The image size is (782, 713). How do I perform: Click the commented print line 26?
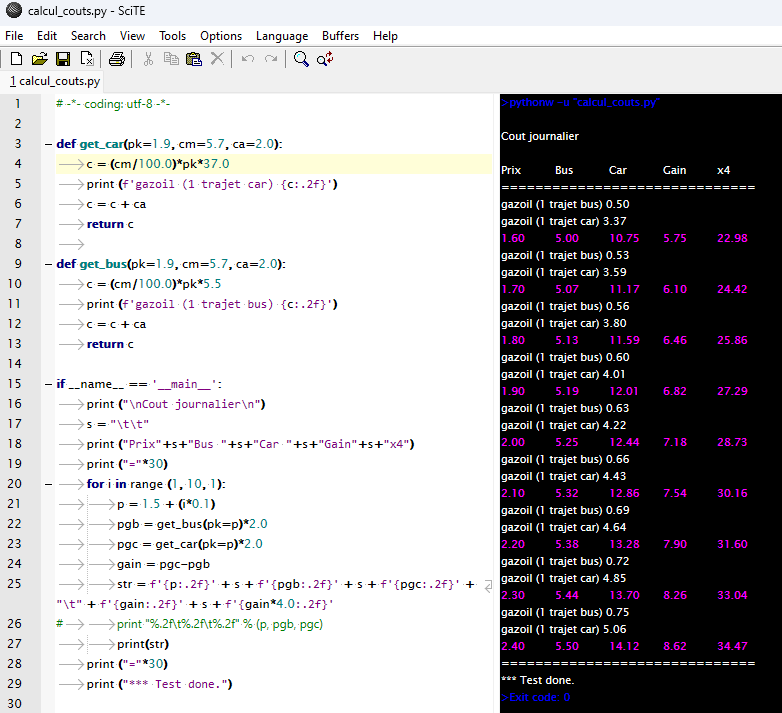(190, 624)
